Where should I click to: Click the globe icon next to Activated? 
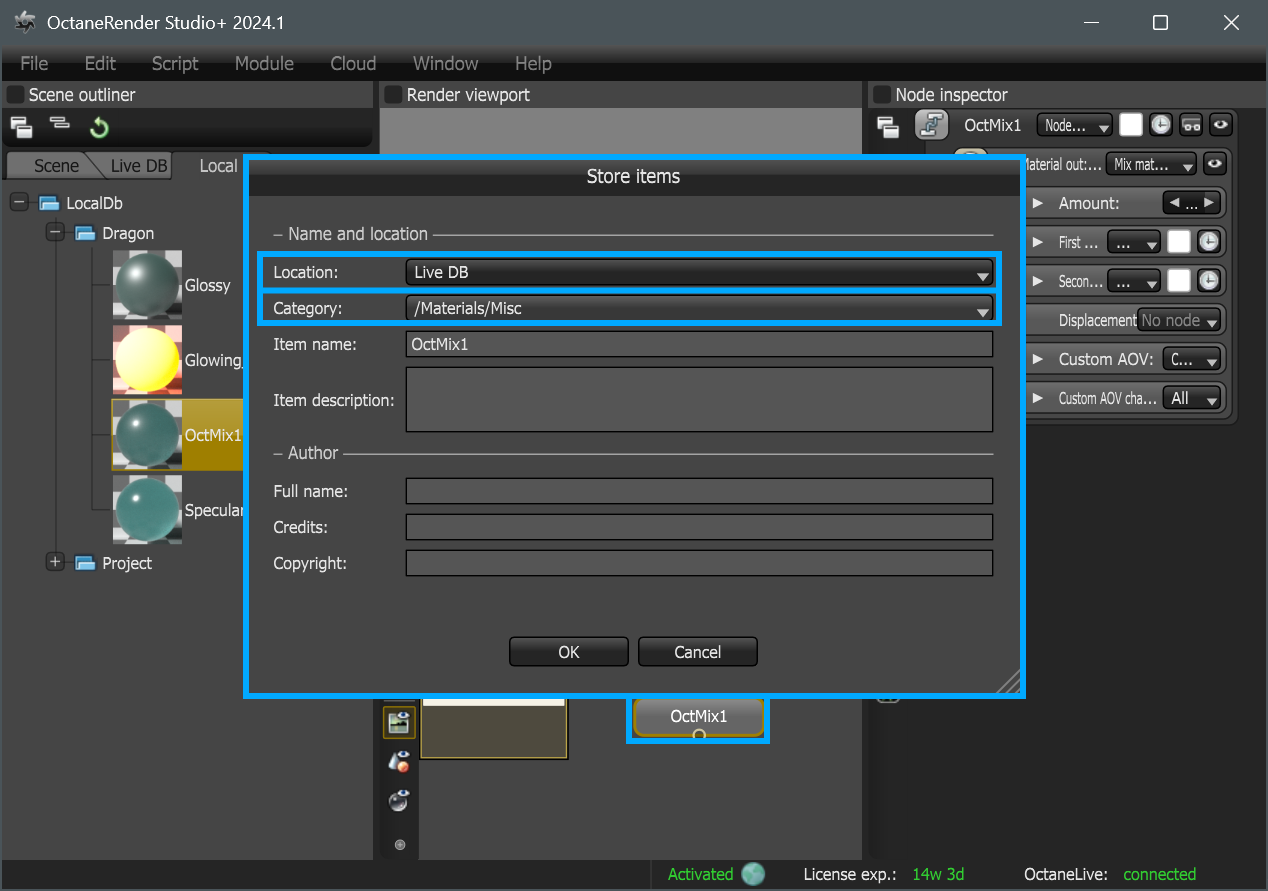753,874
